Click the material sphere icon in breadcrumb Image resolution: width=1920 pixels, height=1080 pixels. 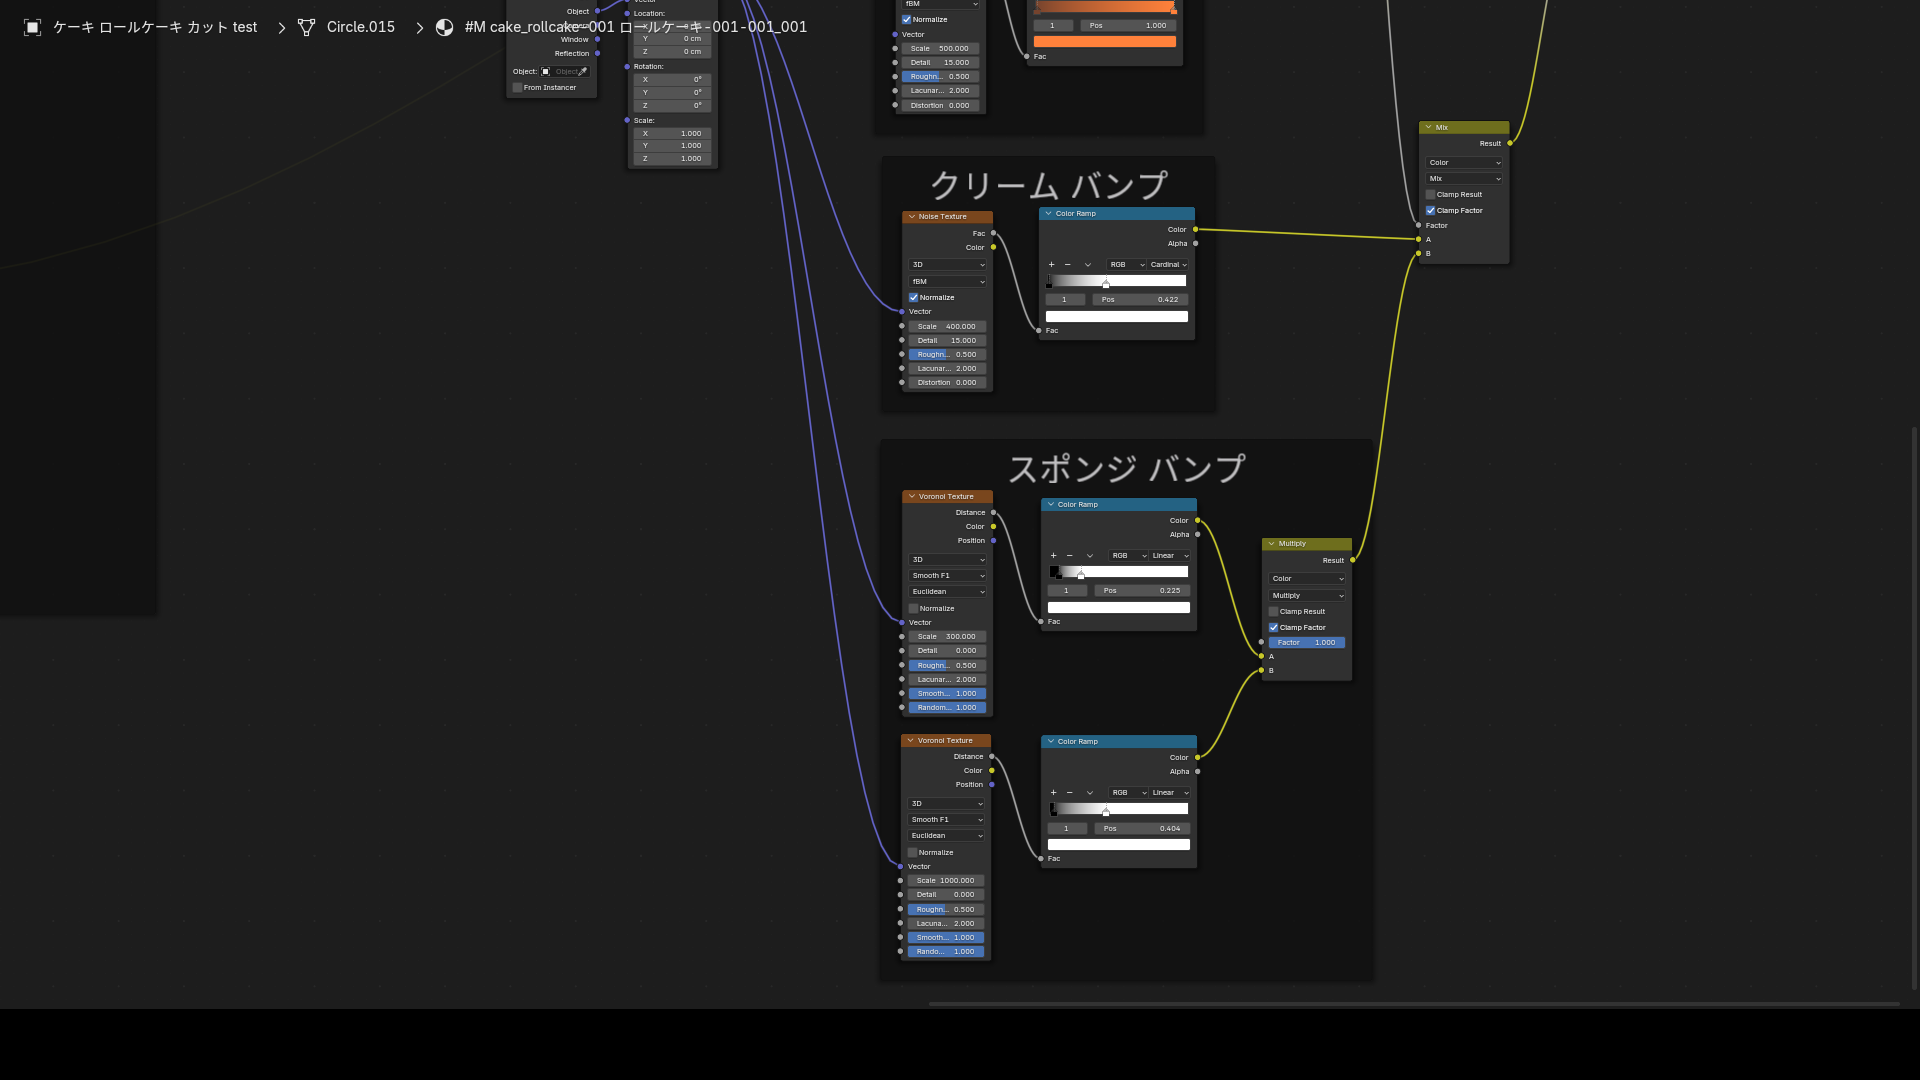pos(445,27)
